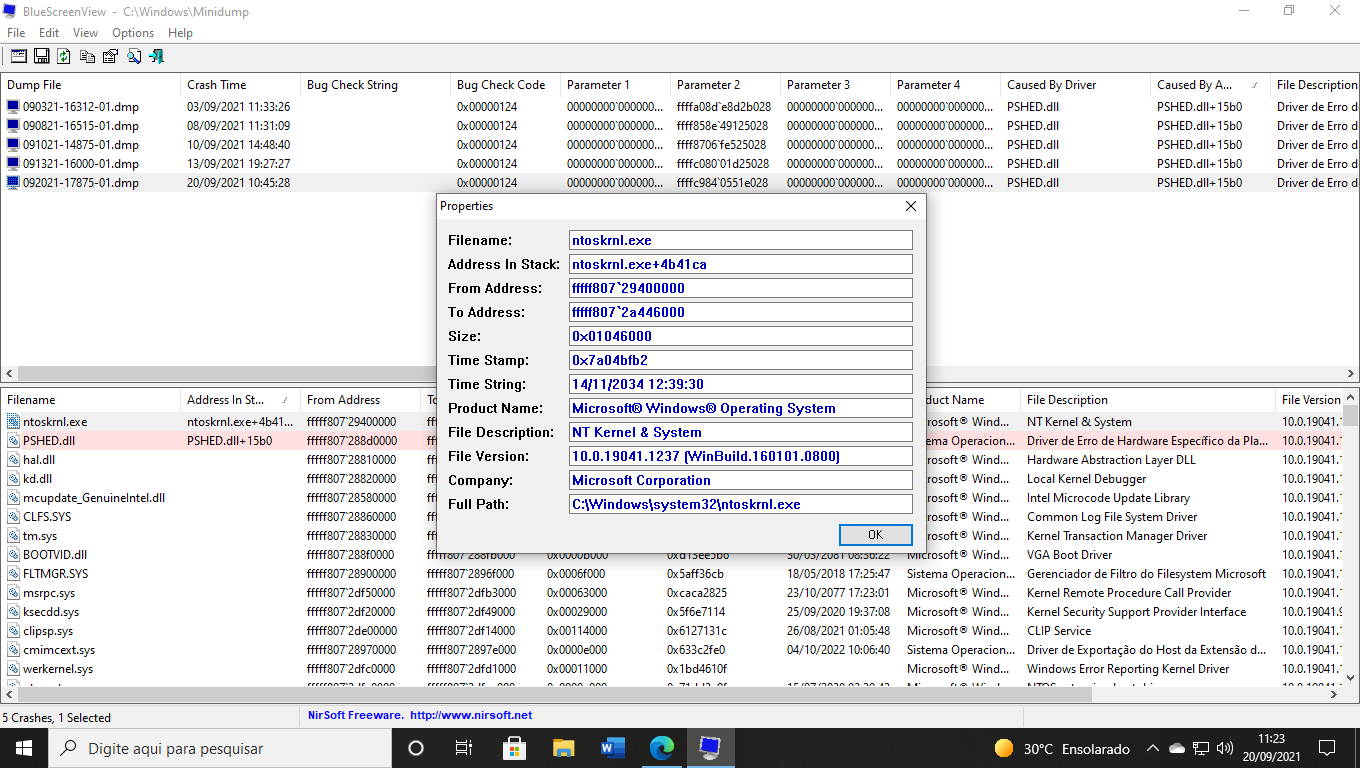
Task: Open the notification center icon
Action: point(1327,748)
